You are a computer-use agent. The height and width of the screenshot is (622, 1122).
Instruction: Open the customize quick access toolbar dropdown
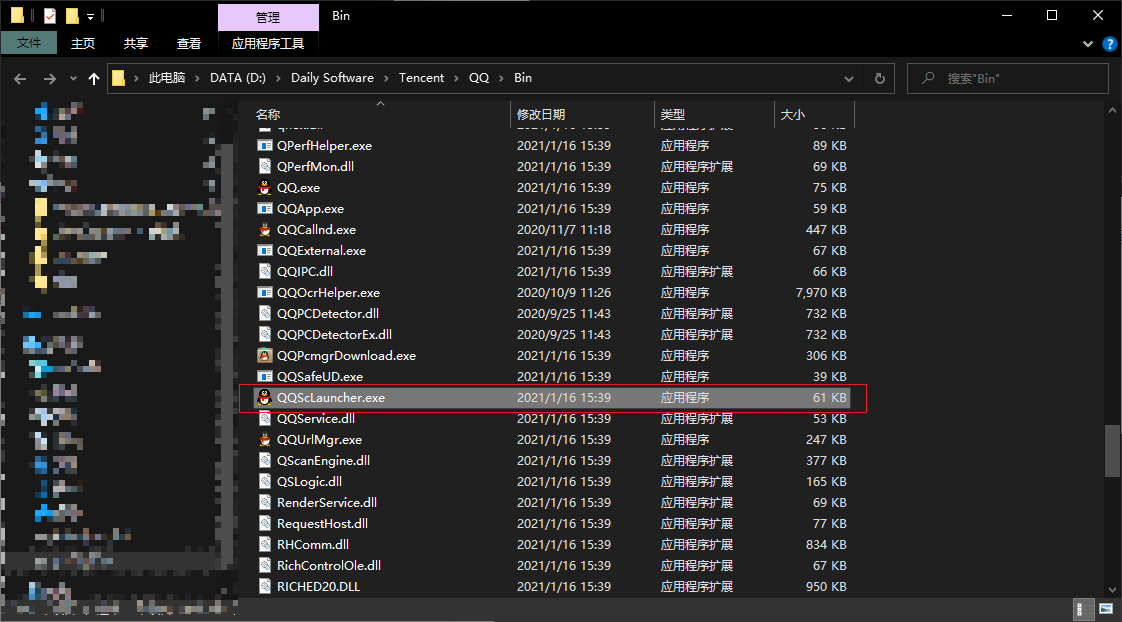click(x=90, y=16)
